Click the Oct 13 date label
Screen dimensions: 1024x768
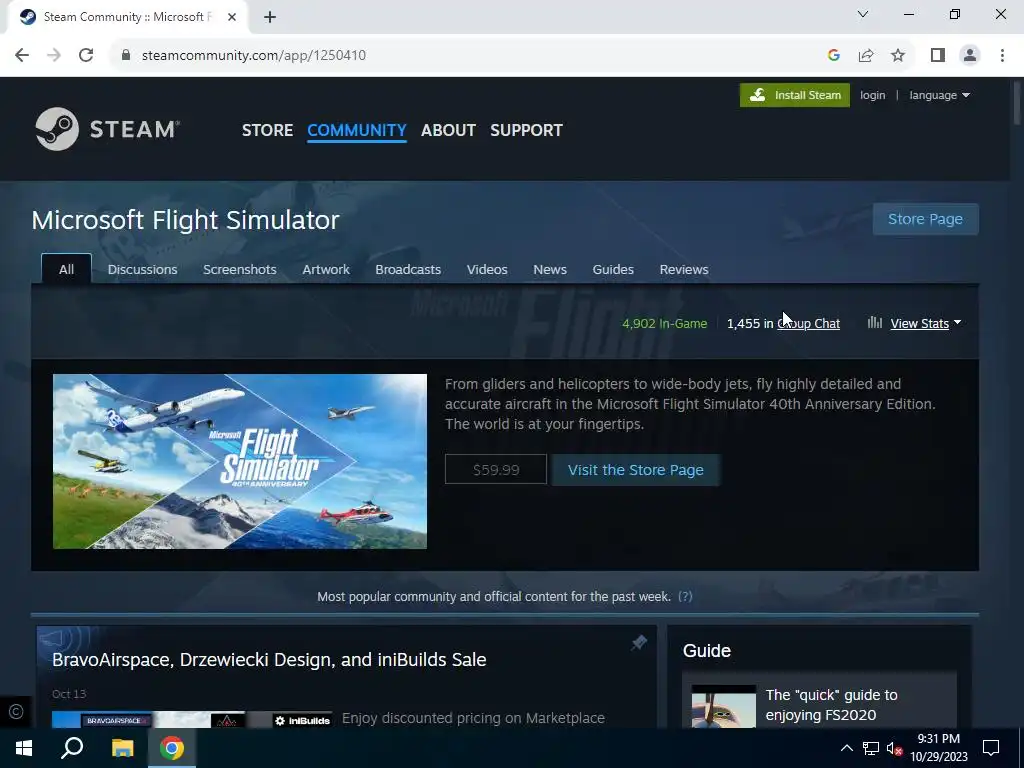[69, 694]
